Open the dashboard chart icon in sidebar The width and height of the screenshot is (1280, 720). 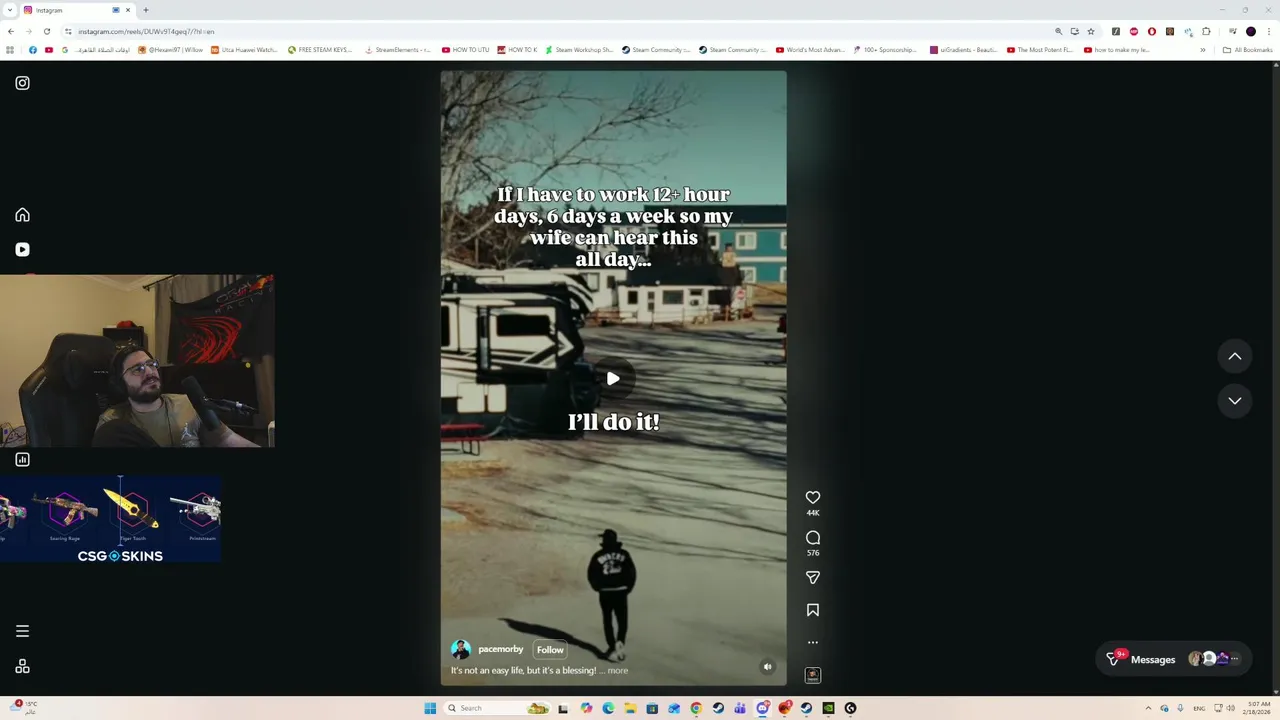(x=22, y=459)
